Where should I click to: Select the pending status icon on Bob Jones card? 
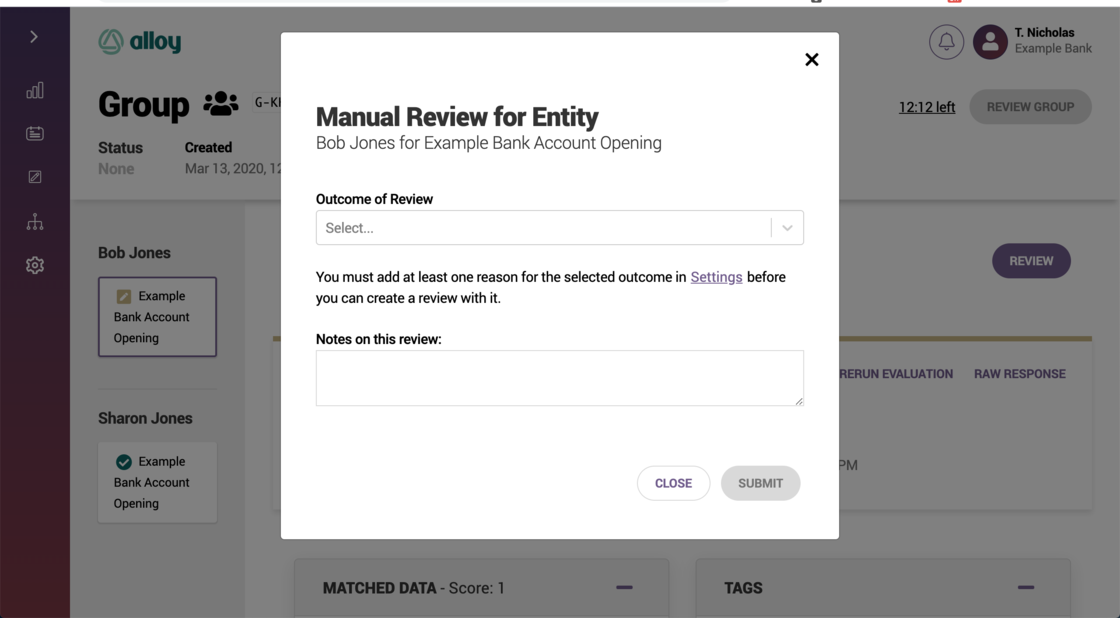[125, 296]
